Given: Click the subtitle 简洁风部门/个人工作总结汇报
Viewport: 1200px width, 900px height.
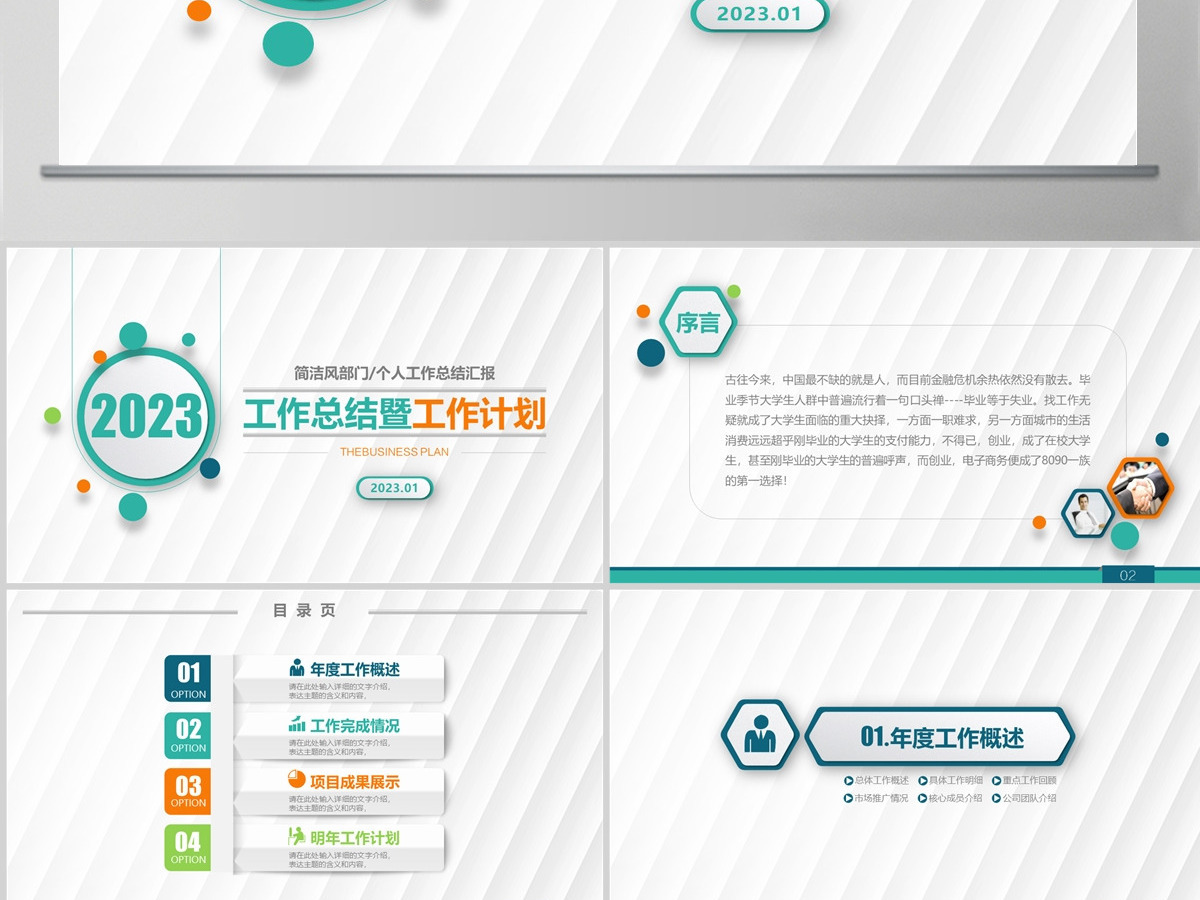Looking at the screenshot, I should click(x=395, y=373).
